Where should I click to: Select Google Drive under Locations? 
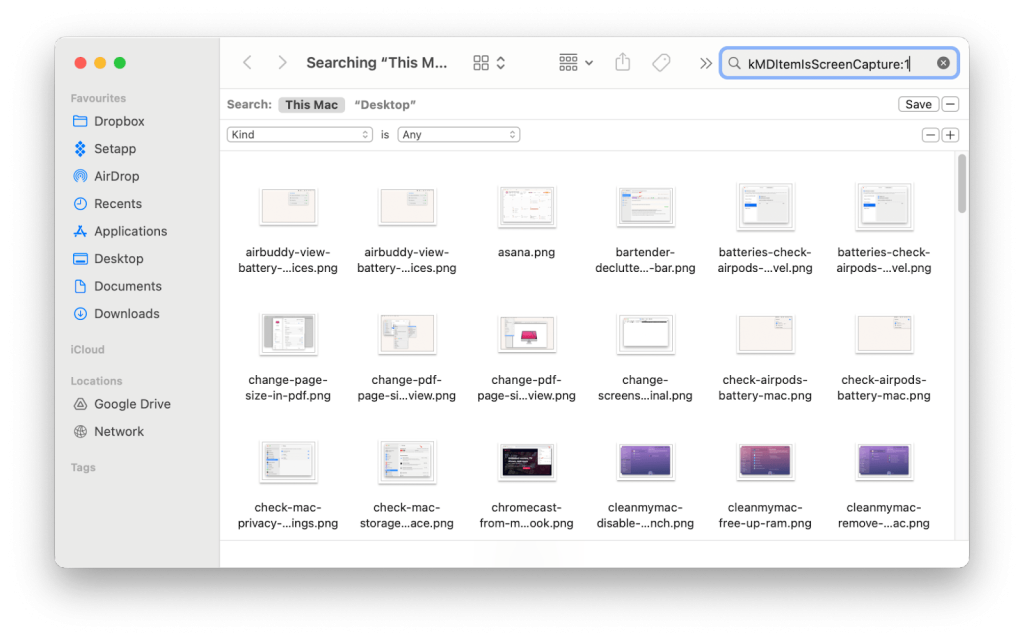click(131, 404)
